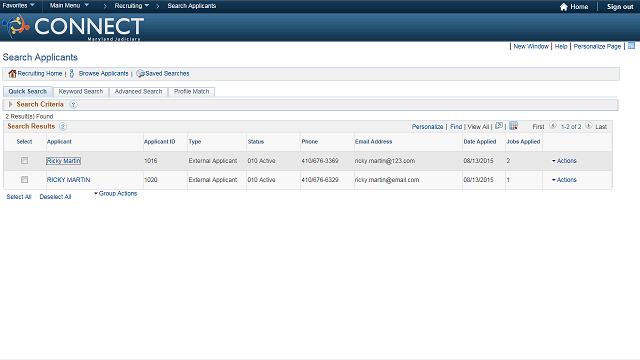Open the New Window link
640x360 pixels.
(x=531, y=47)
